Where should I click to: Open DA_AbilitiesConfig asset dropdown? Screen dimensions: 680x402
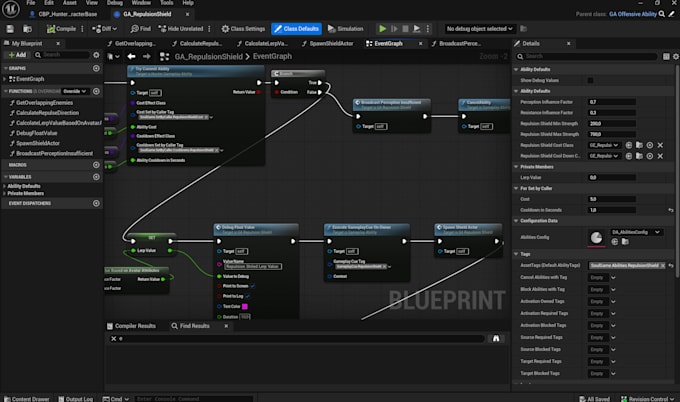(x=636, y=232)
